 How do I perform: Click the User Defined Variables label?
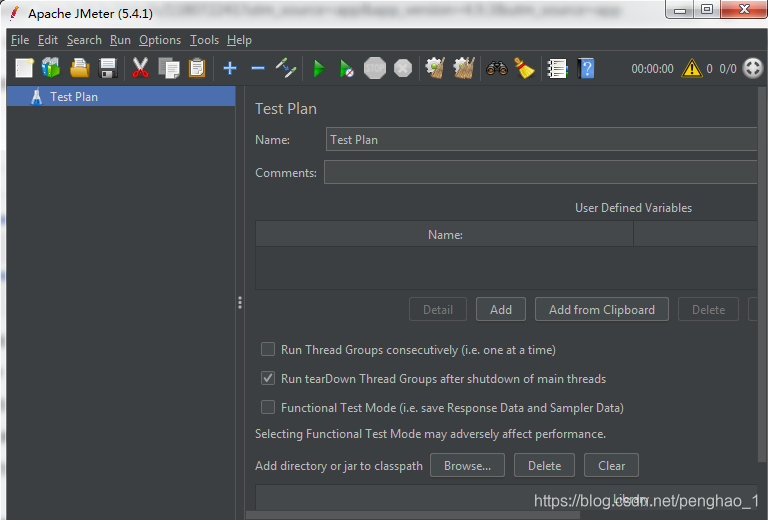[x=633, y=208]
